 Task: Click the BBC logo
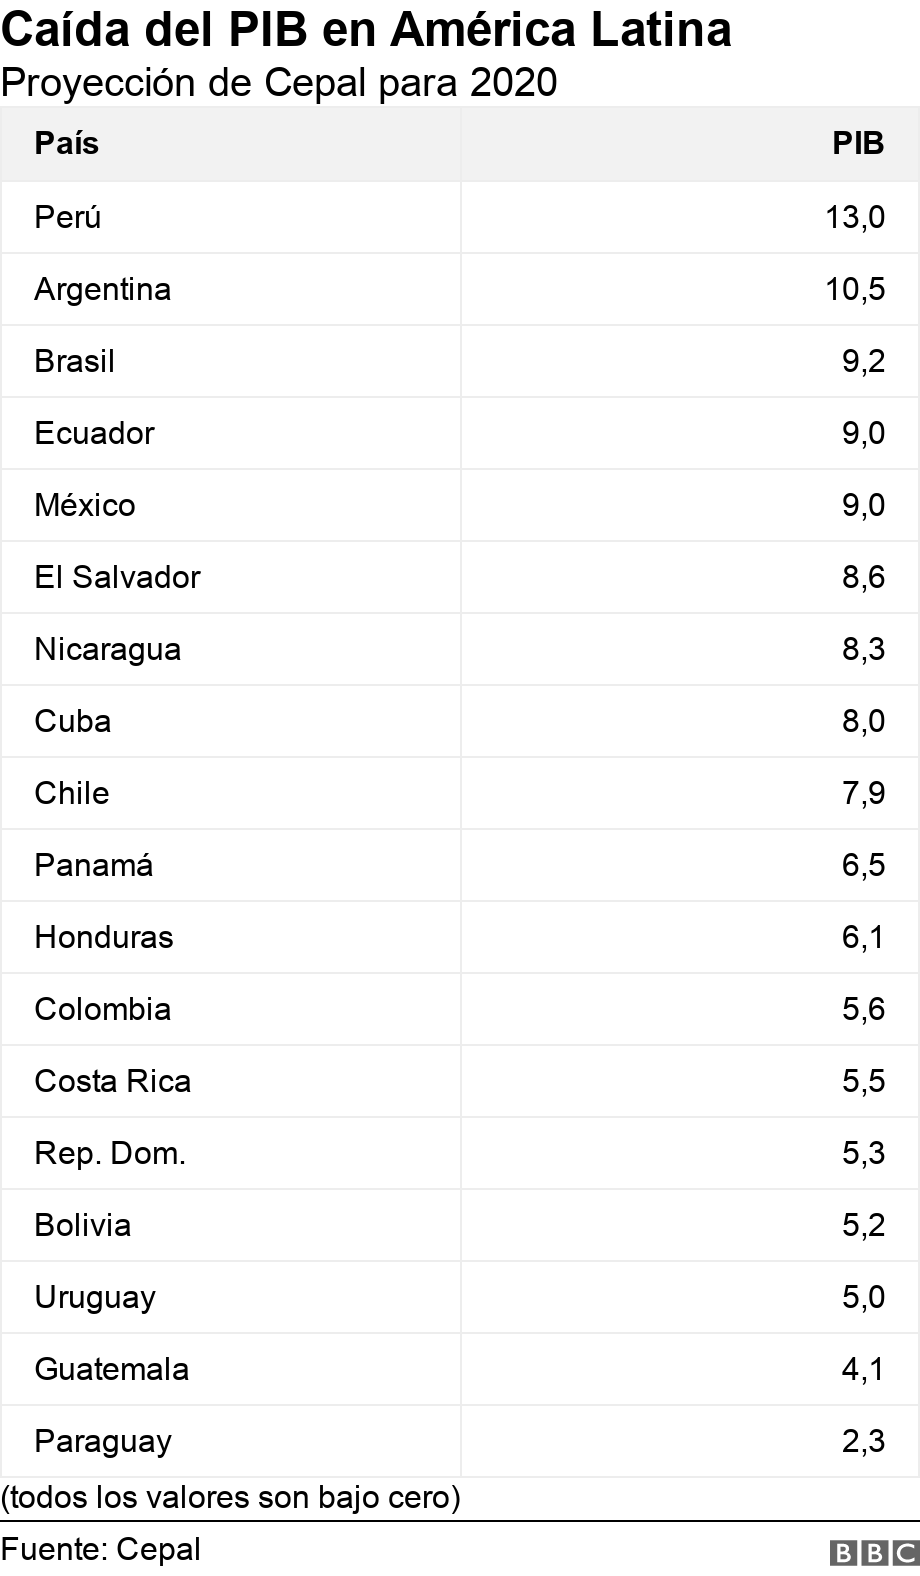[873, 1551]
